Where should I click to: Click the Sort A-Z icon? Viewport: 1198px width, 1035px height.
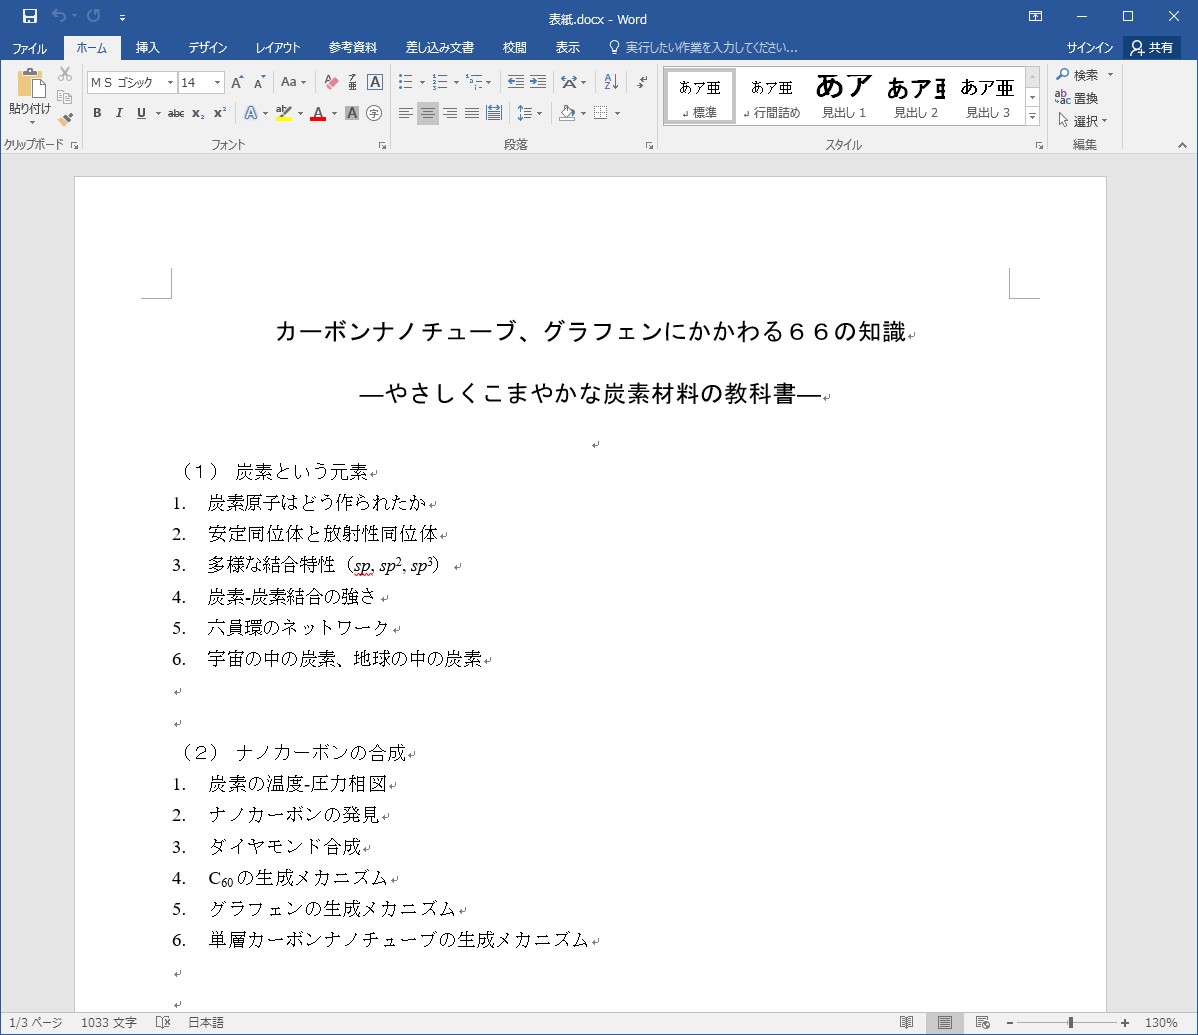[611, 82]
